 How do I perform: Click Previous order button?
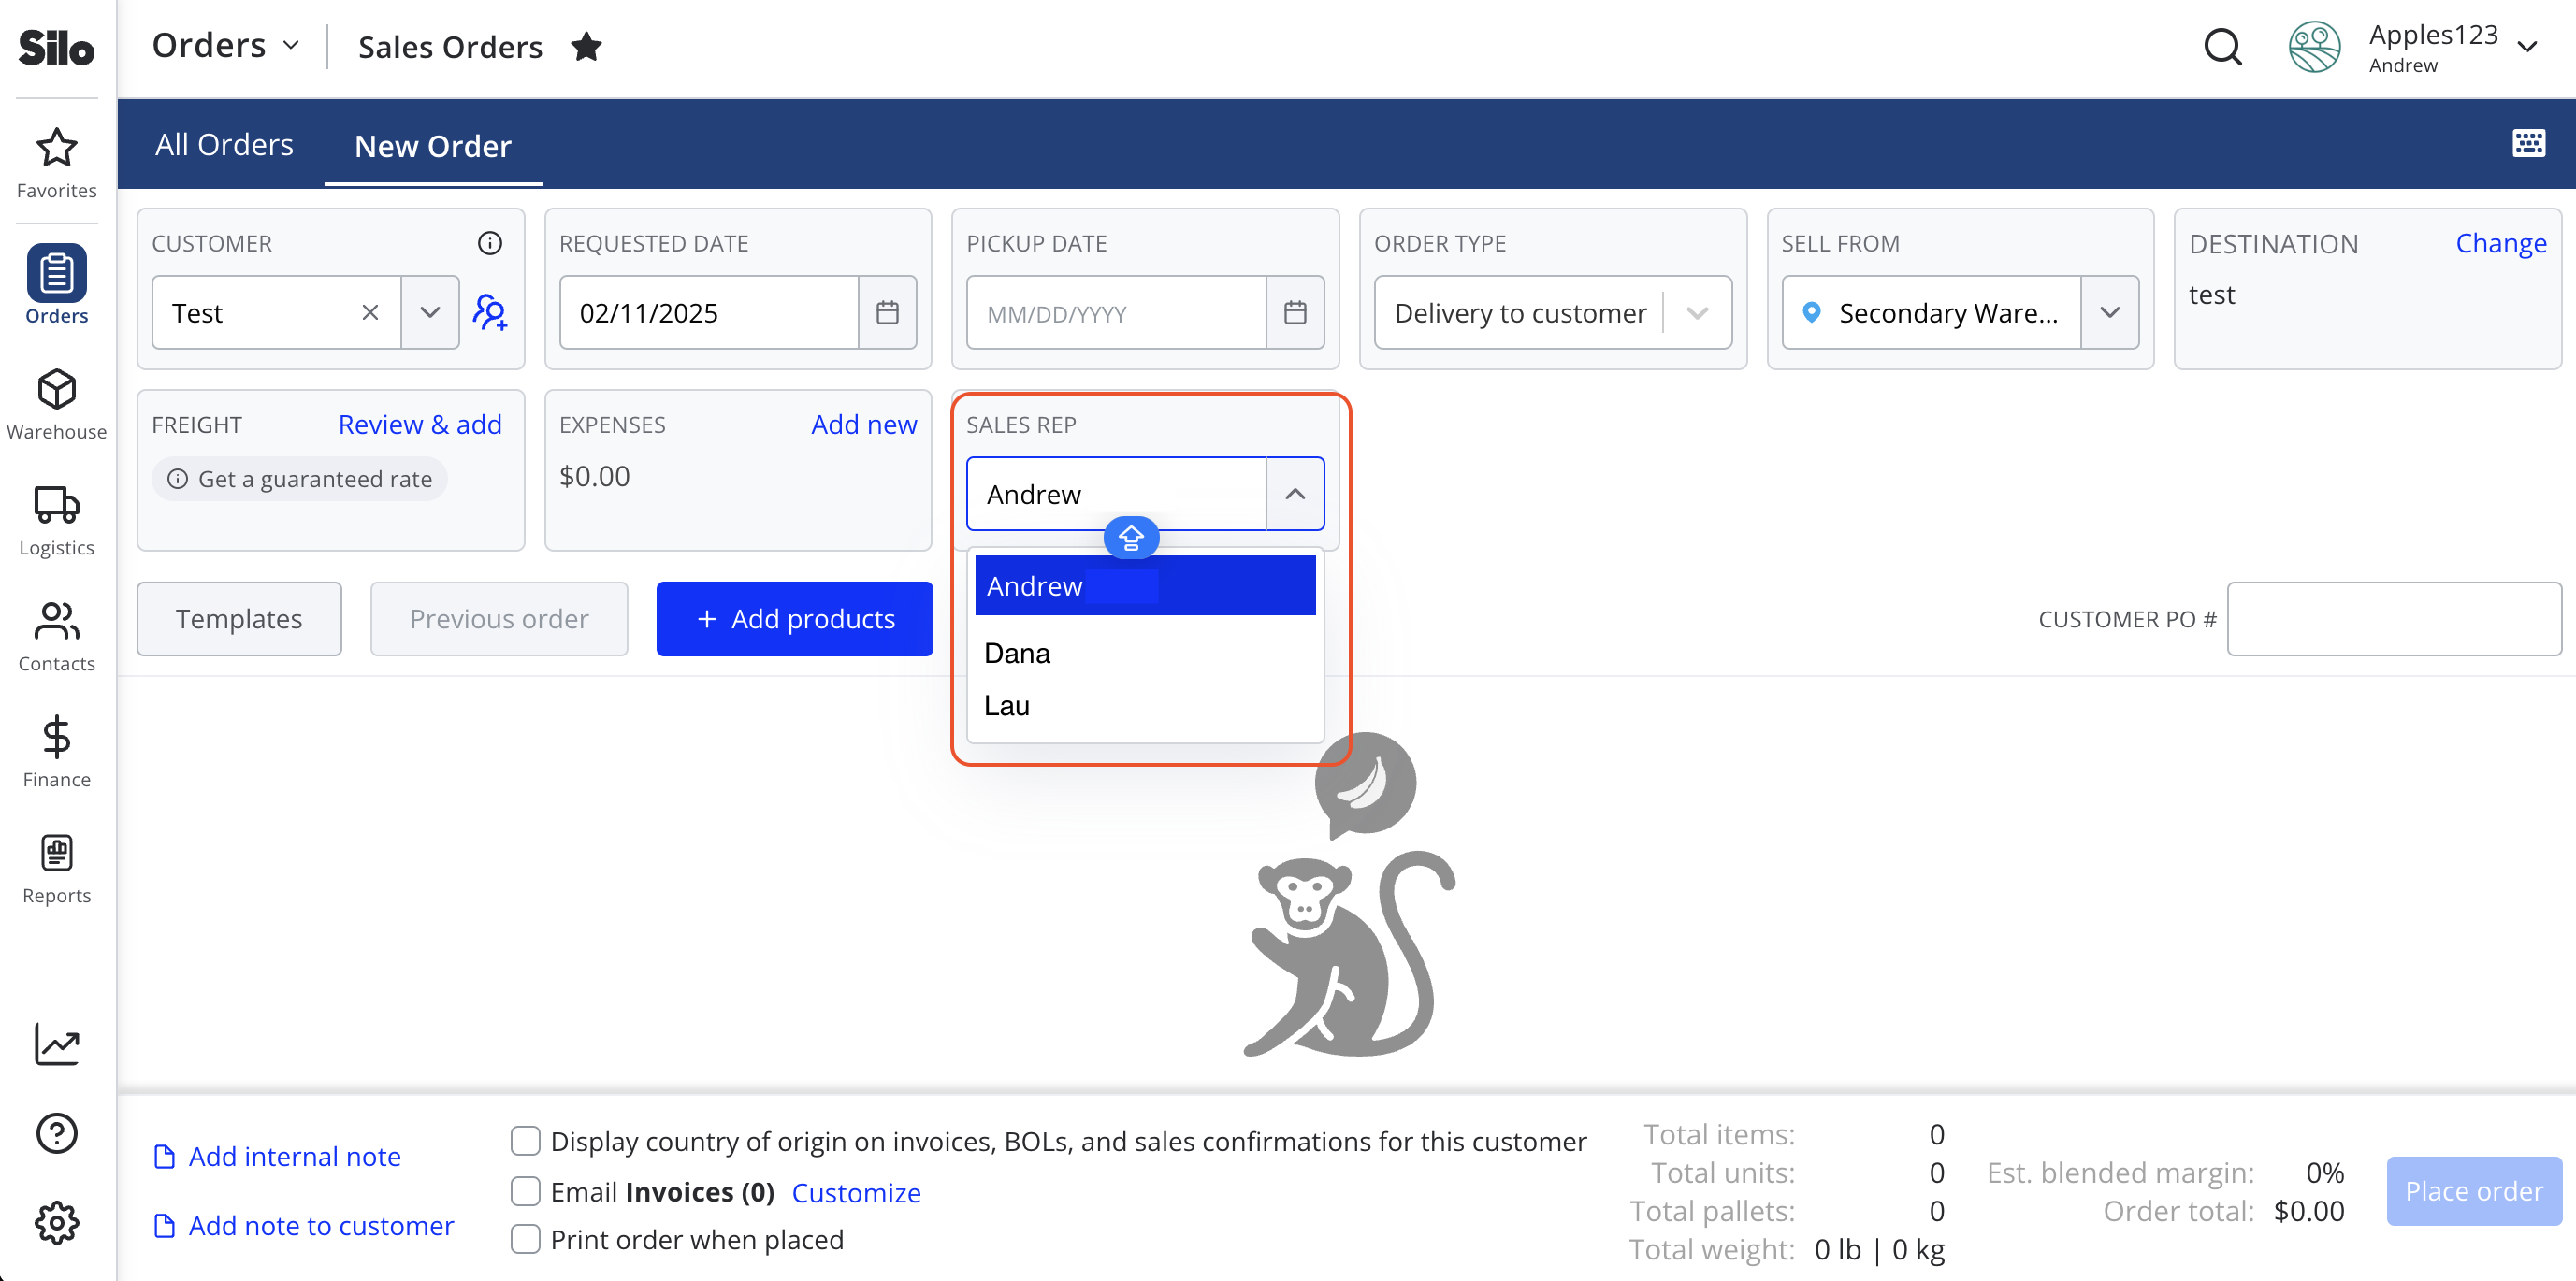(499, 619)
